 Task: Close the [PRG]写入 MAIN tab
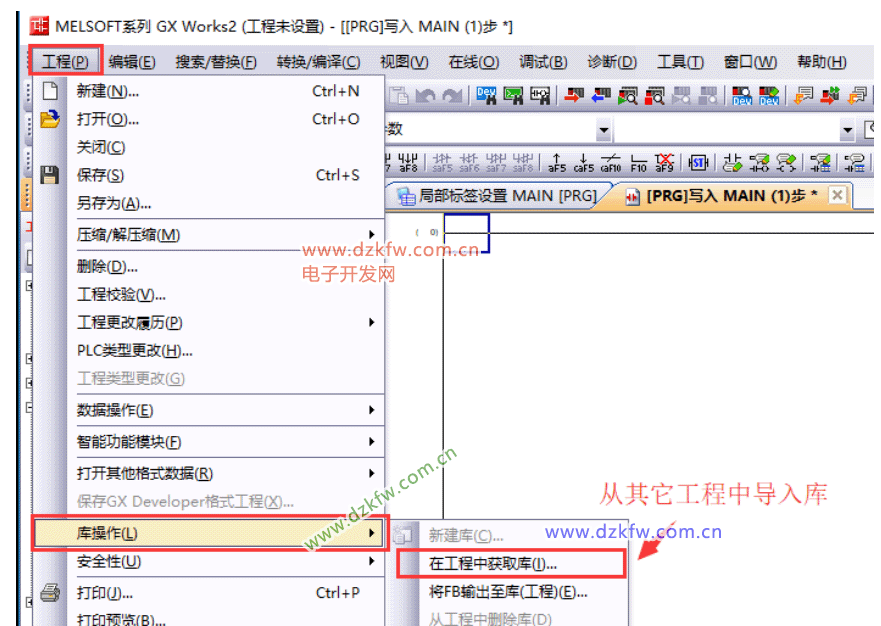click(x=837, y=195)
